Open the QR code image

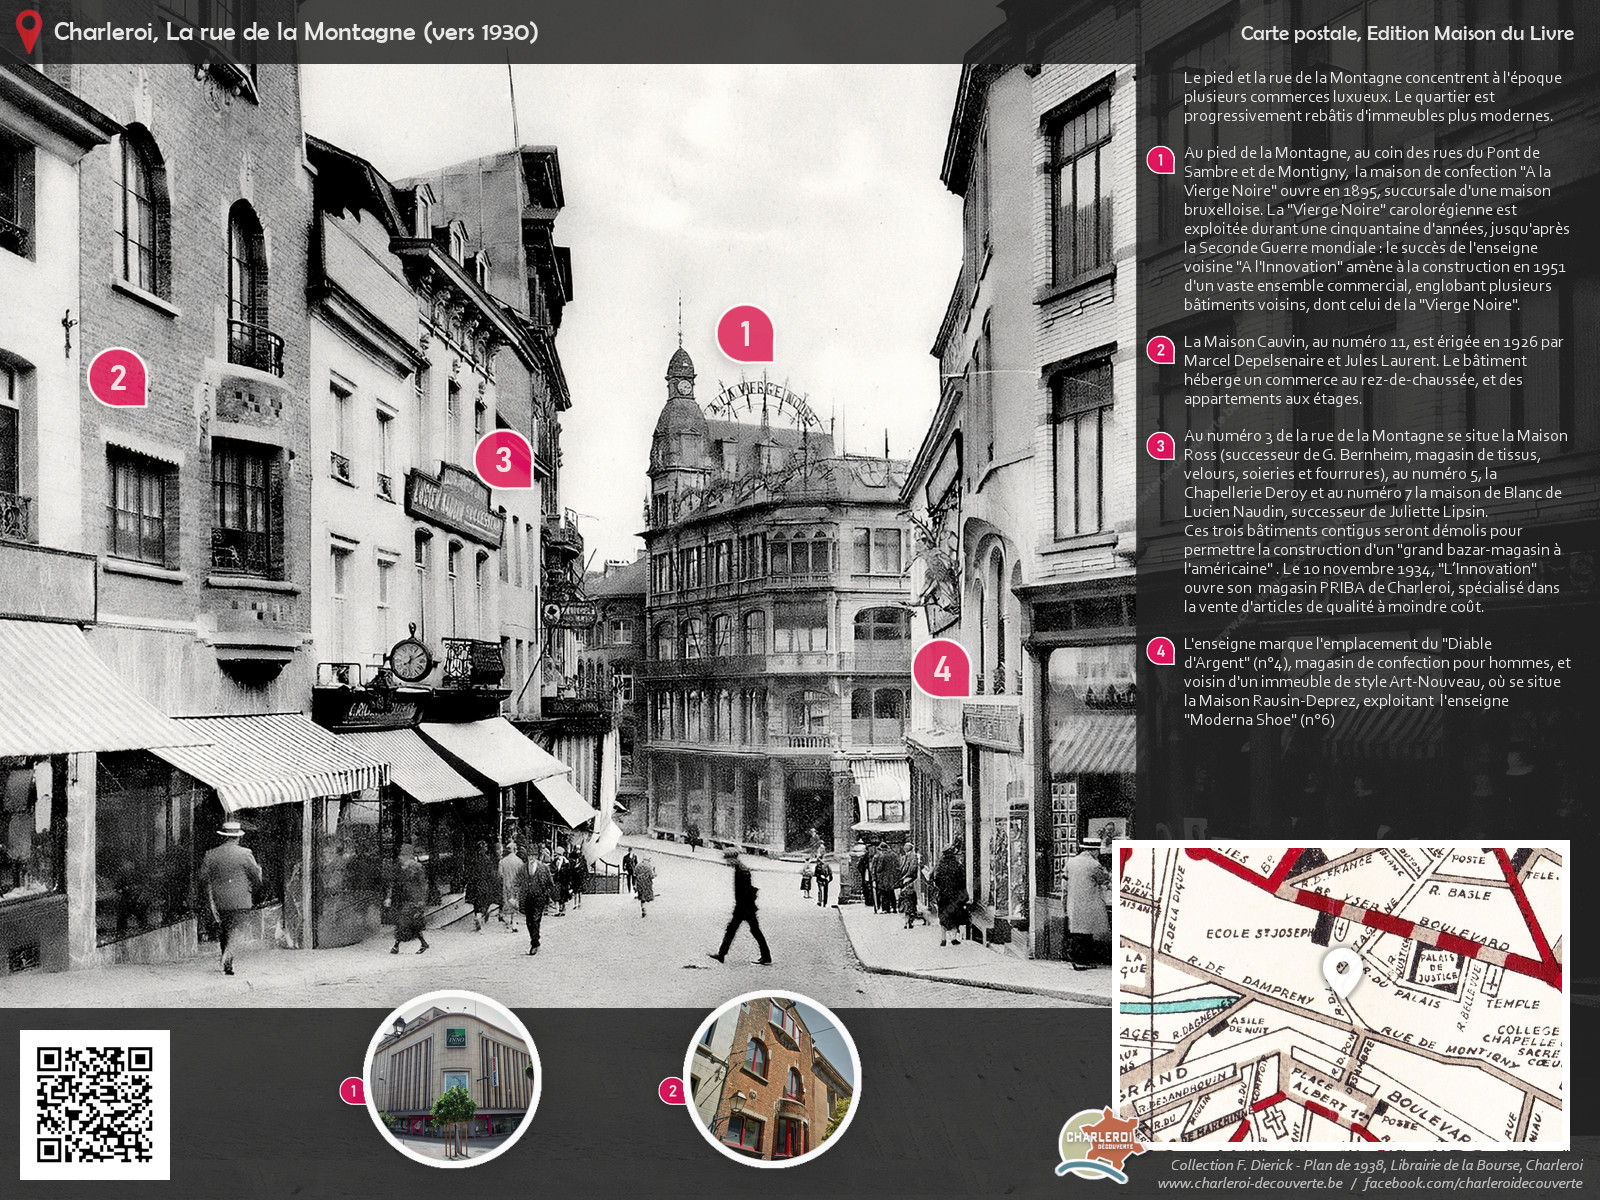coord(95,1104)
